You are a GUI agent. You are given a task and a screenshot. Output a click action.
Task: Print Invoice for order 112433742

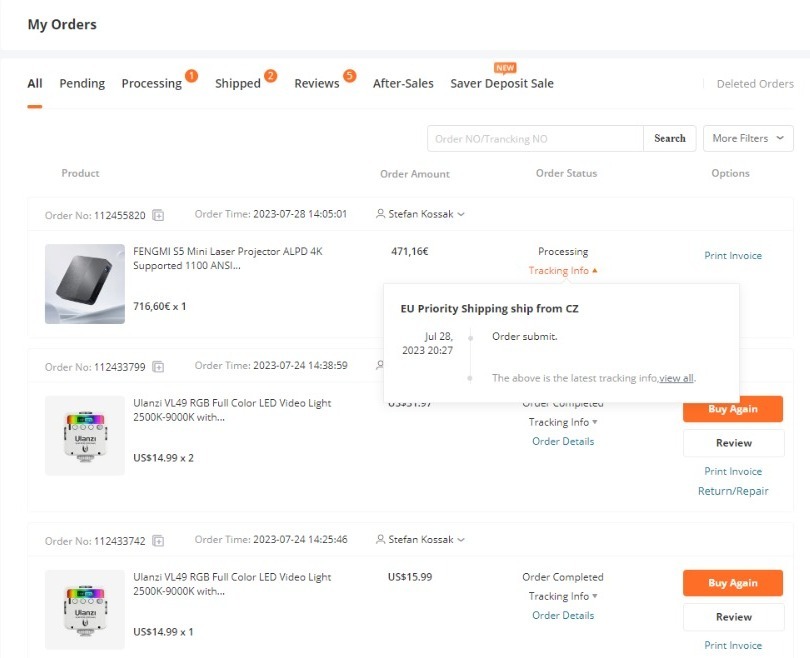pos(733,646)
